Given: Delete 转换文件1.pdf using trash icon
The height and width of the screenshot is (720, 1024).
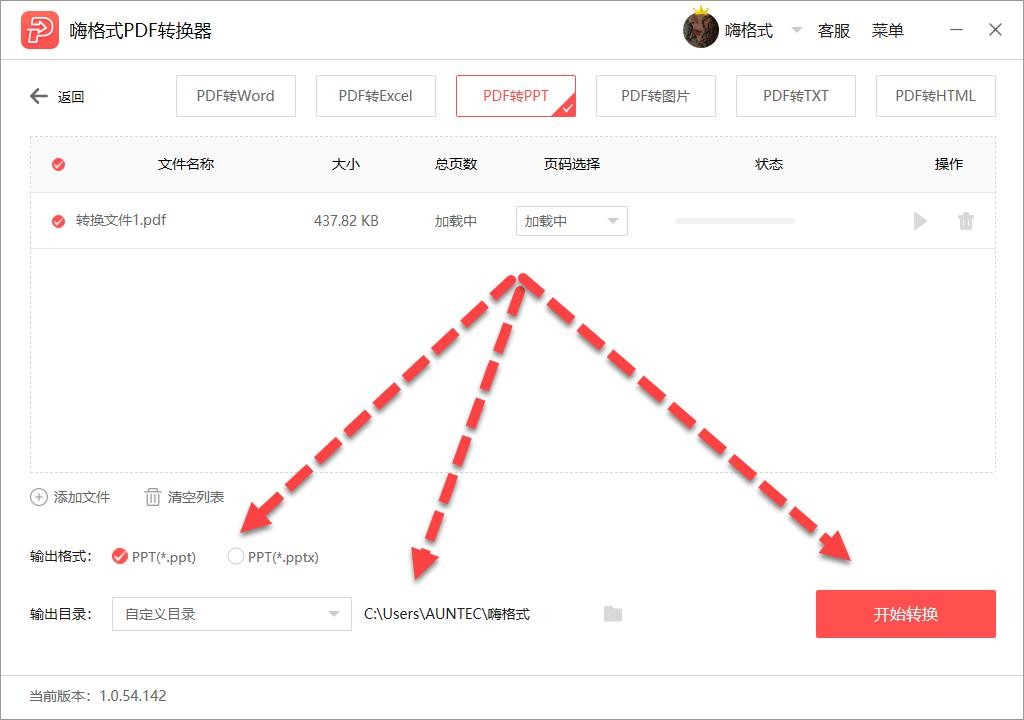Looking at the screenshot, I should (x=965, y=221).
